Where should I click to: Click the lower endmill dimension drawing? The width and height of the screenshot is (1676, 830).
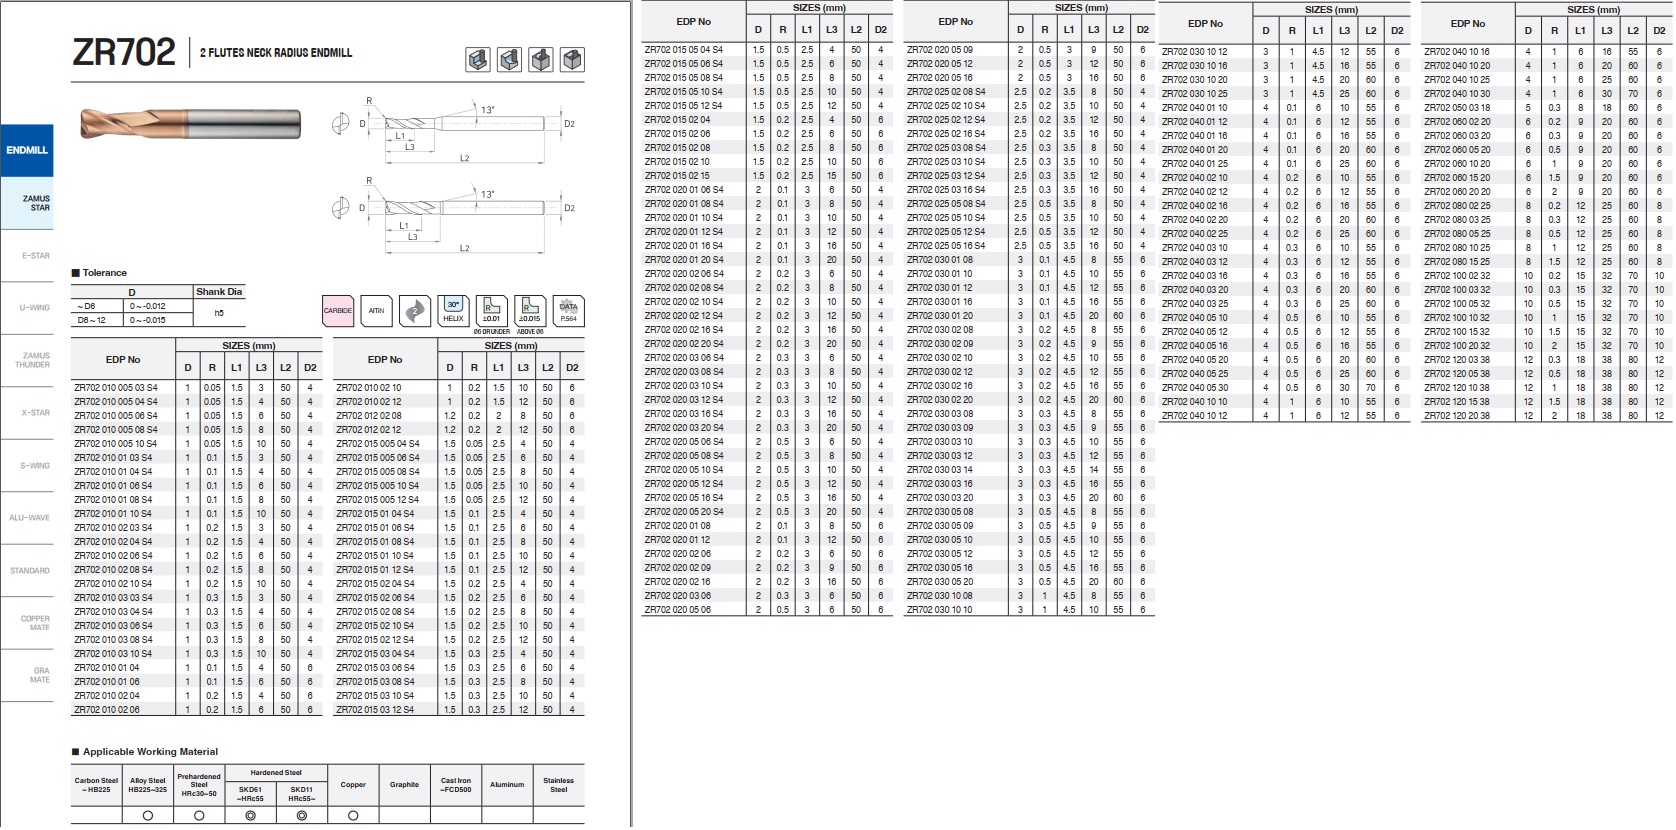point(452,214)
